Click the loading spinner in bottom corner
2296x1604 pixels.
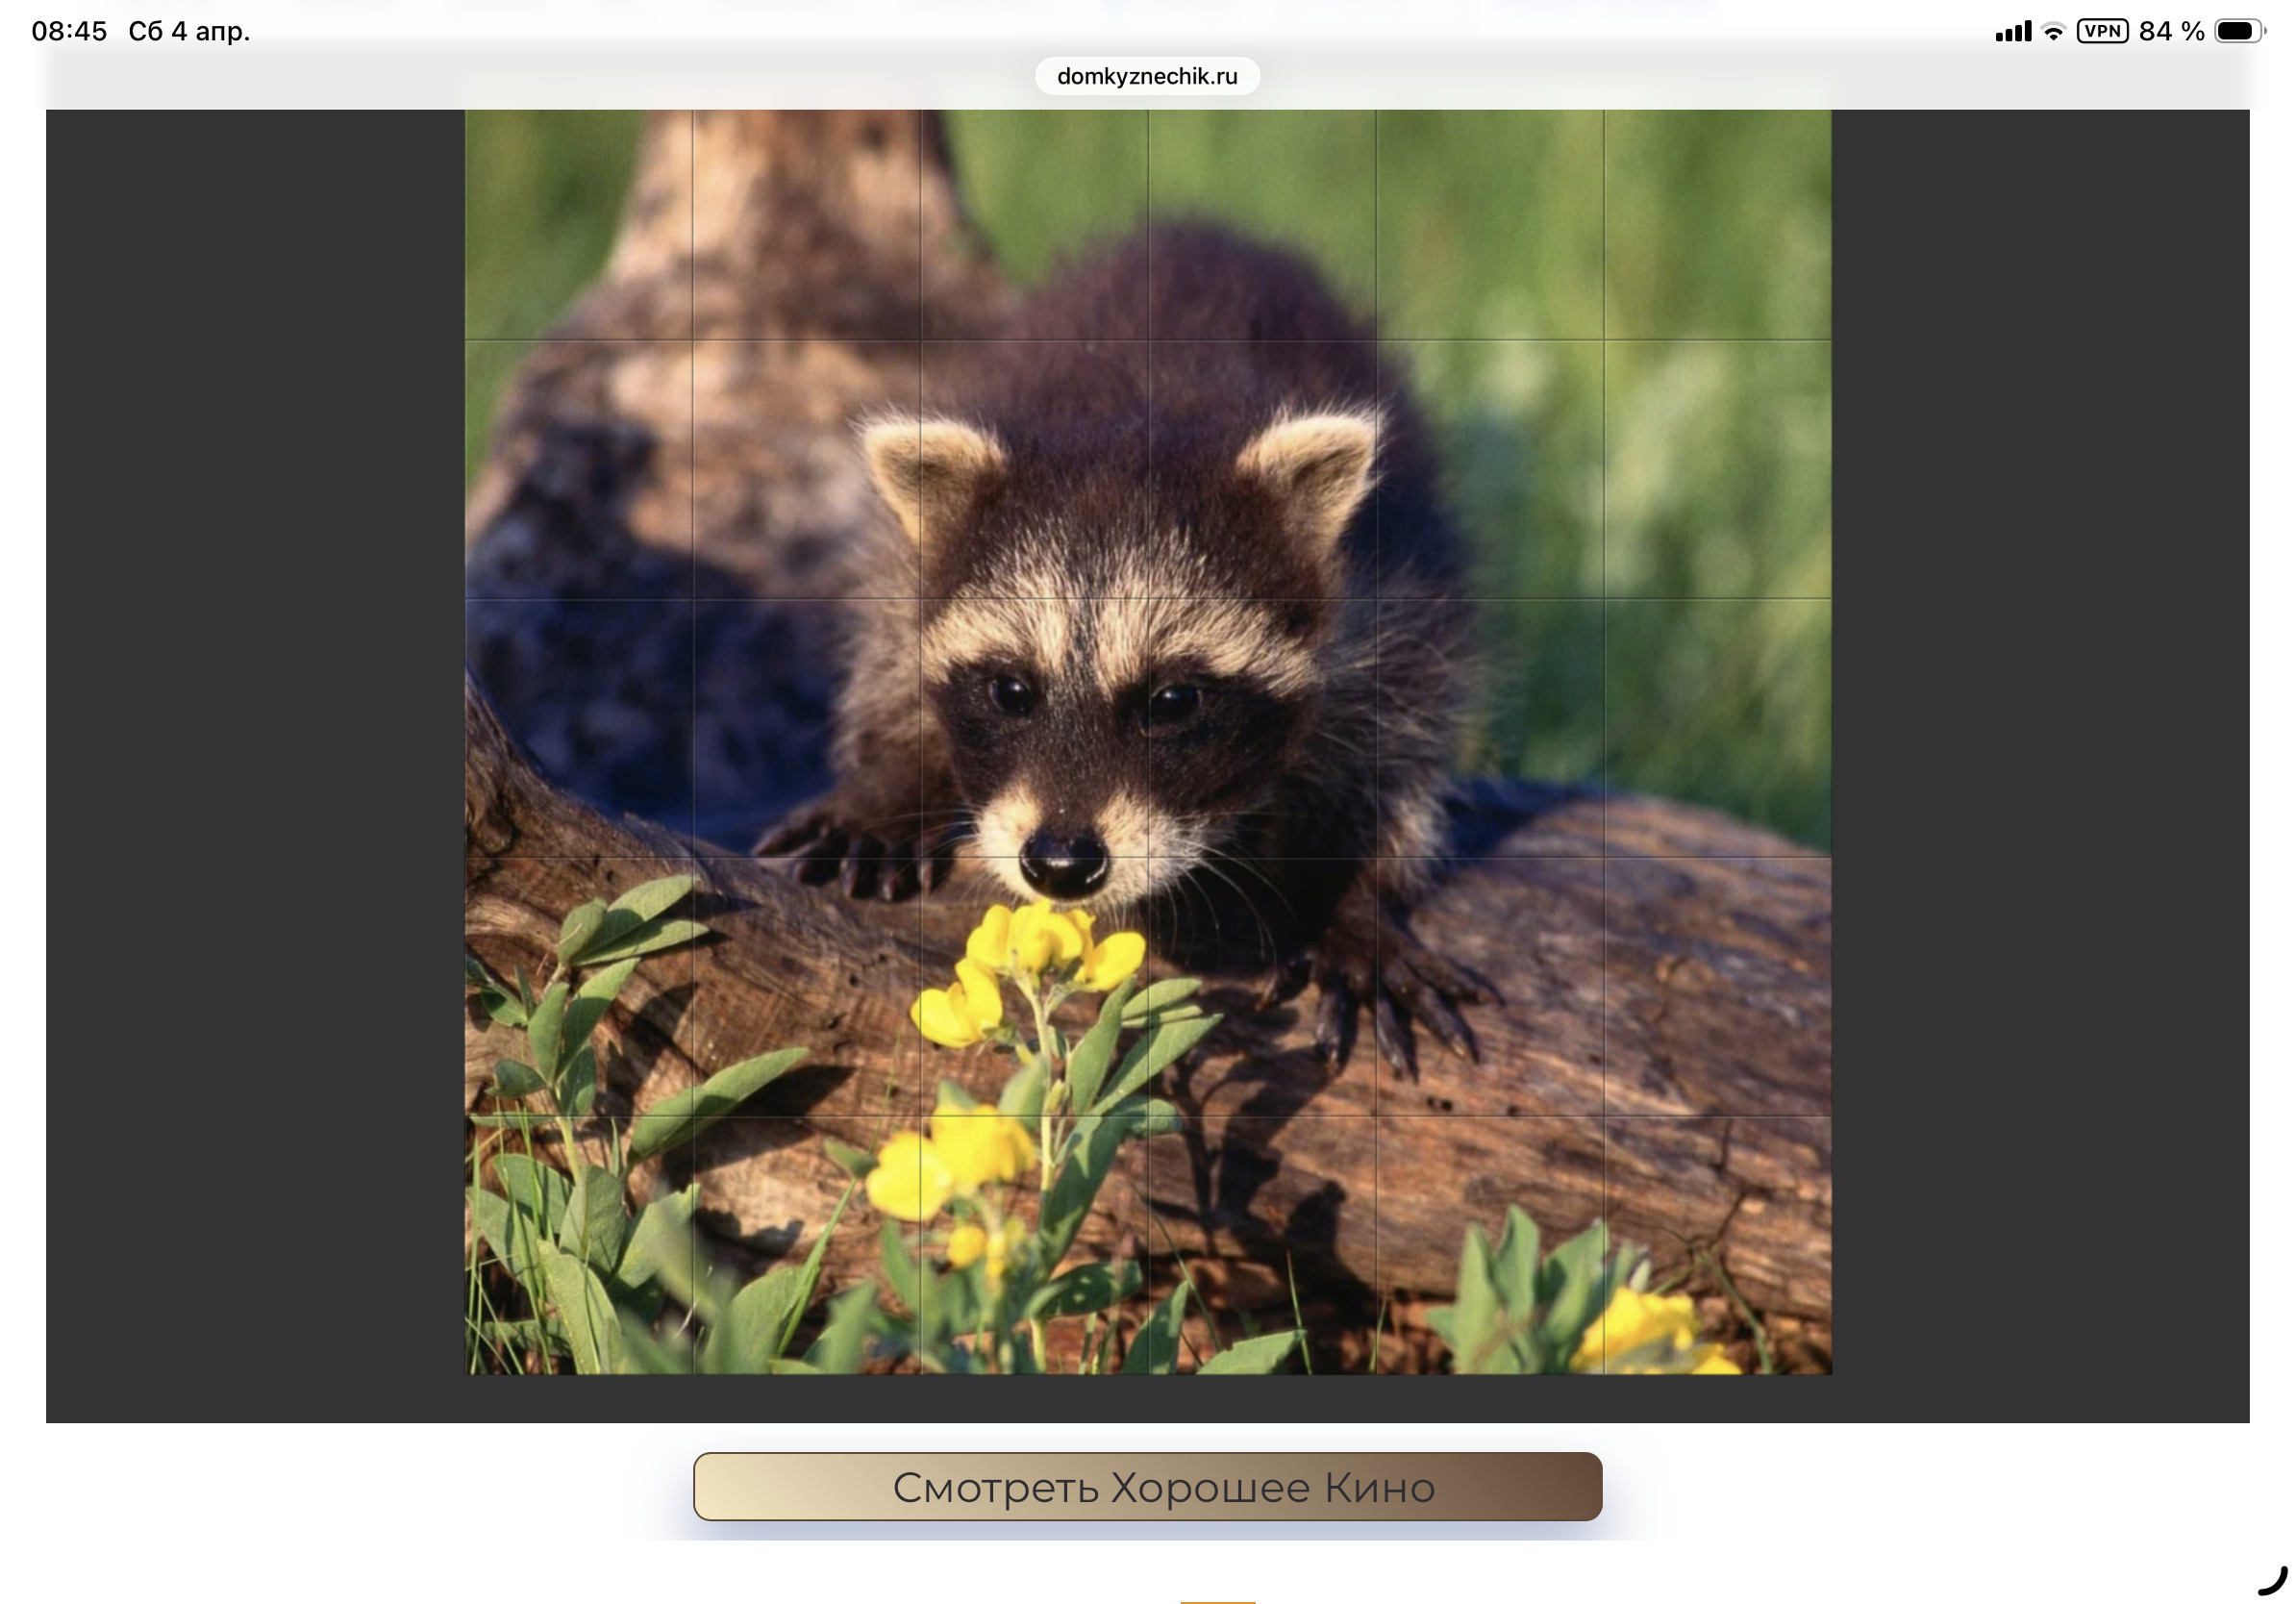pos(2272,1580)
